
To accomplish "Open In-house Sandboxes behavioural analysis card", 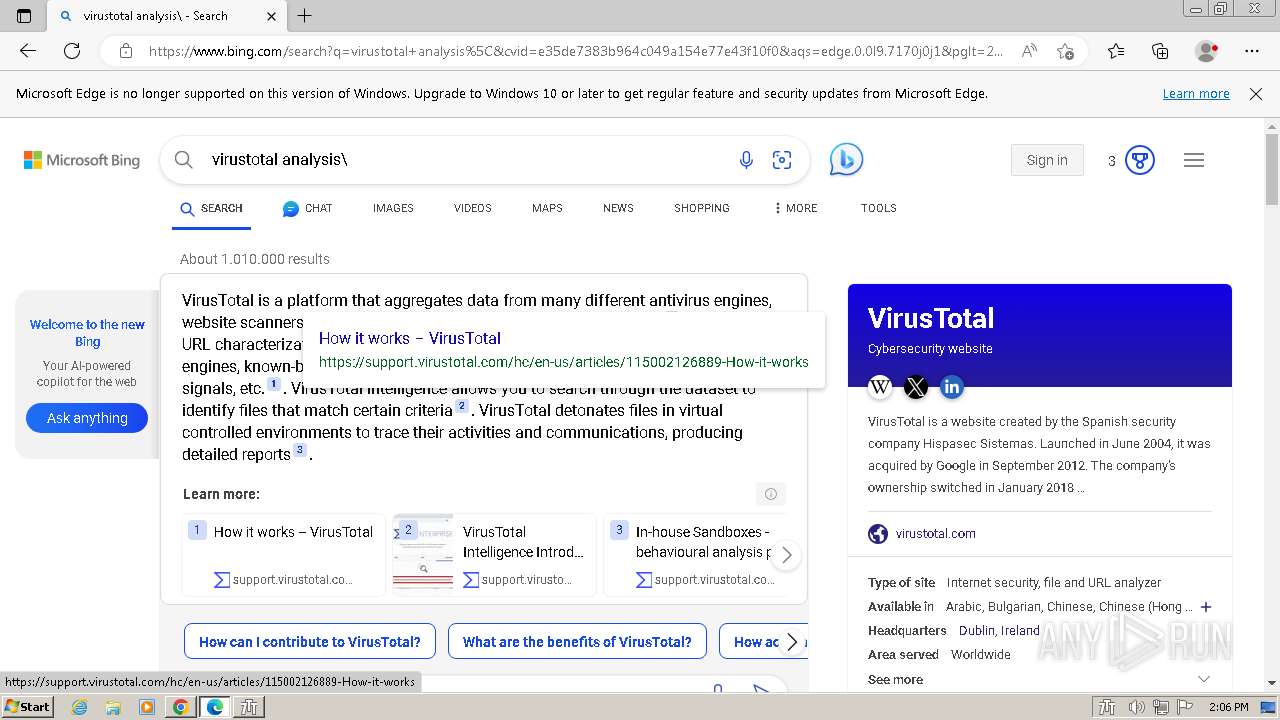I will coord(694,555).
